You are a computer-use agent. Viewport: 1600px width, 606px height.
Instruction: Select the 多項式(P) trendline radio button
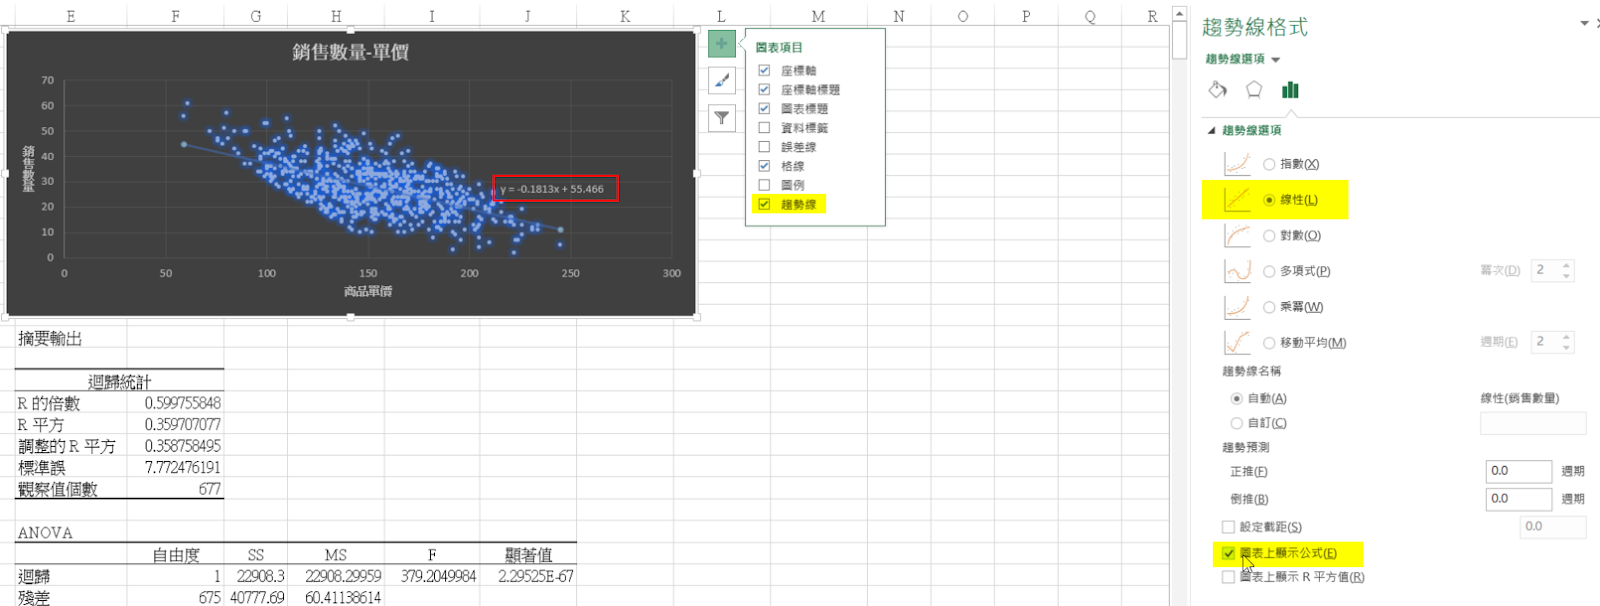tap(1269, 271)
